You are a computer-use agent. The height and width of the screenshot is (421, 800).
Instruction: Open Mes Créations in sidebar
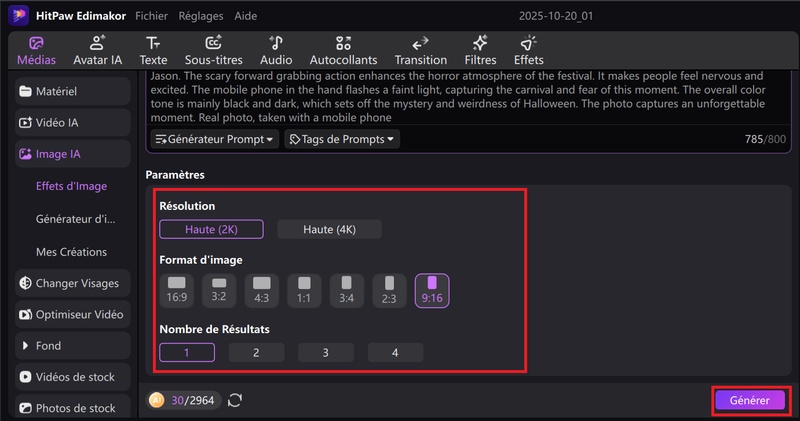(71, 252)
